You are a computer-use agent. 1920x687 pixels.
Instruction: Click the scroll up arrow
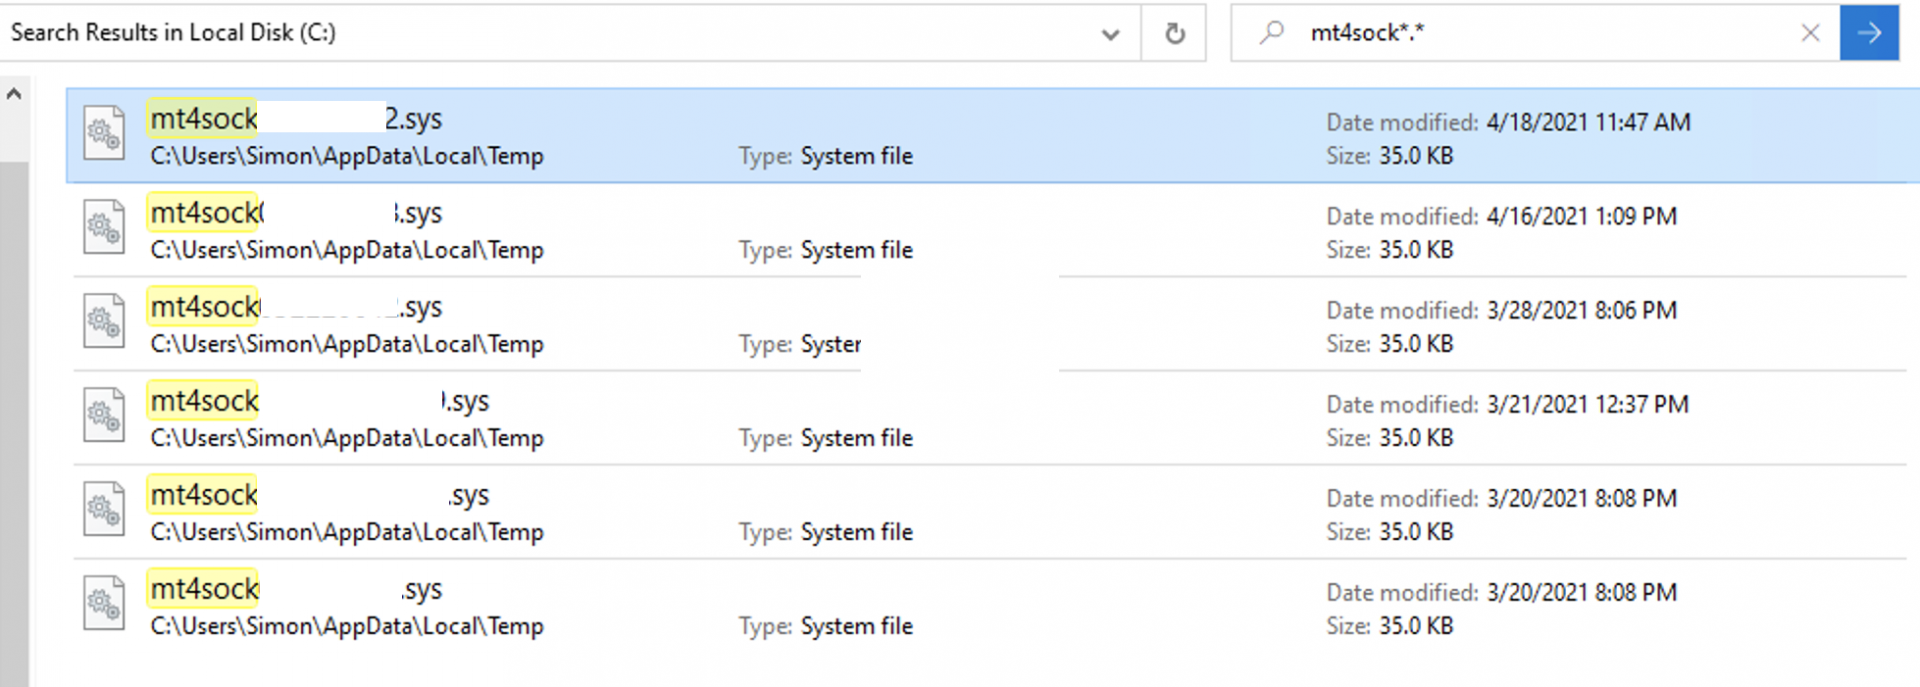click(14, 94)
